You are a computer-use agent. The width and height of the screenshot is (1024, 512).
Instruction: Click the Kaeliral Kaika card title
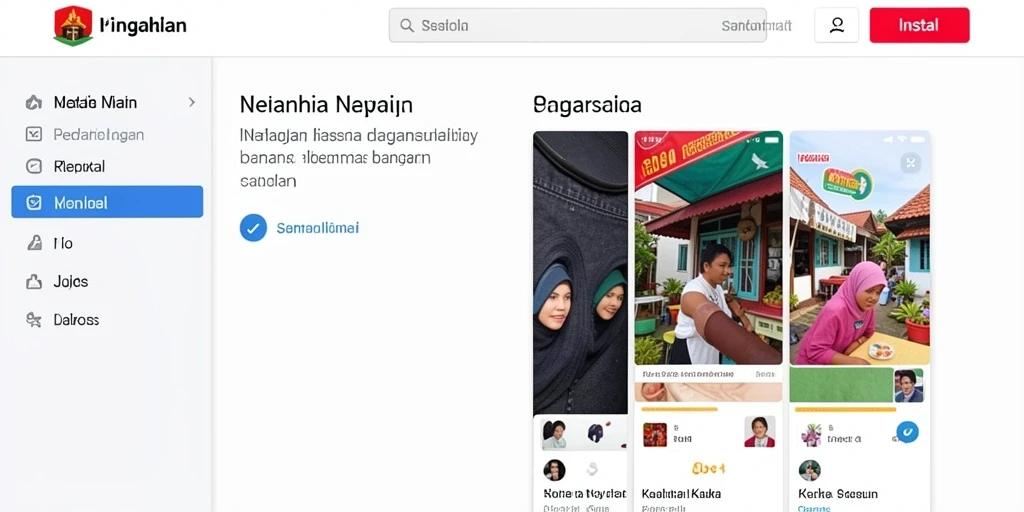(681, 494)
